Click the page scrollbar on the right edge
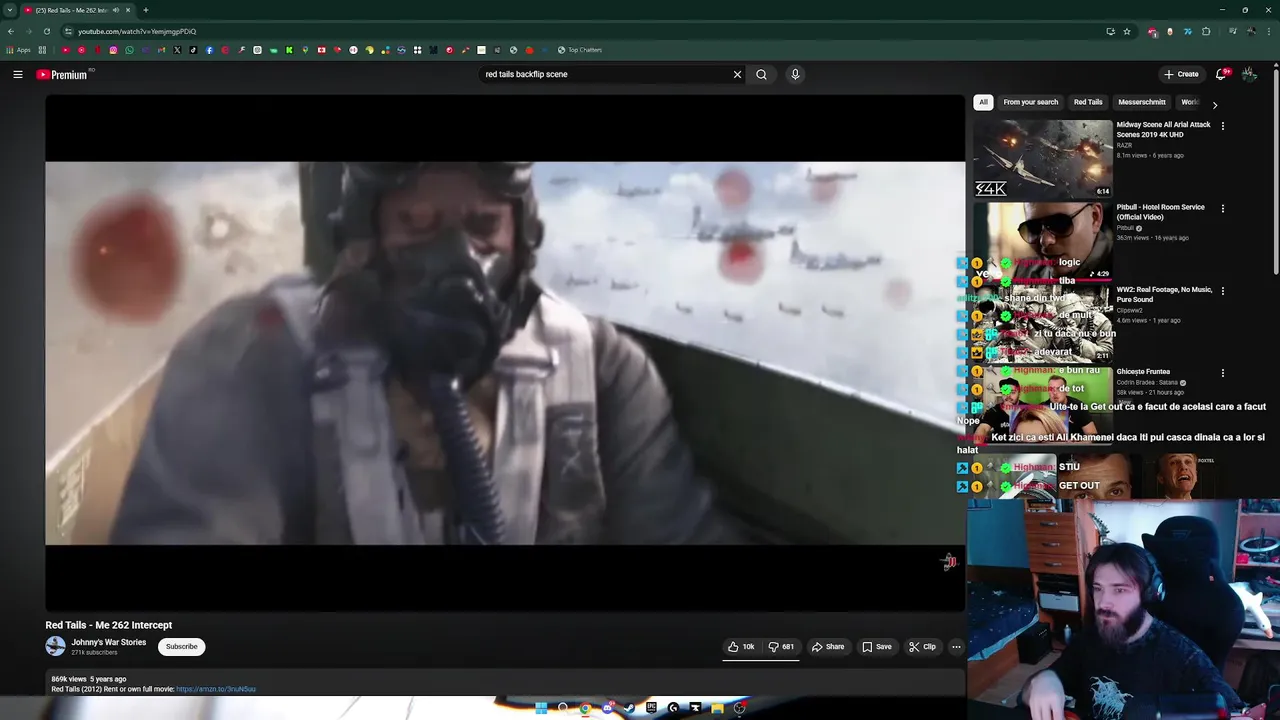Image resolution: width=1280 pixels, height=720 pixels. click(x=1276, y=170)
